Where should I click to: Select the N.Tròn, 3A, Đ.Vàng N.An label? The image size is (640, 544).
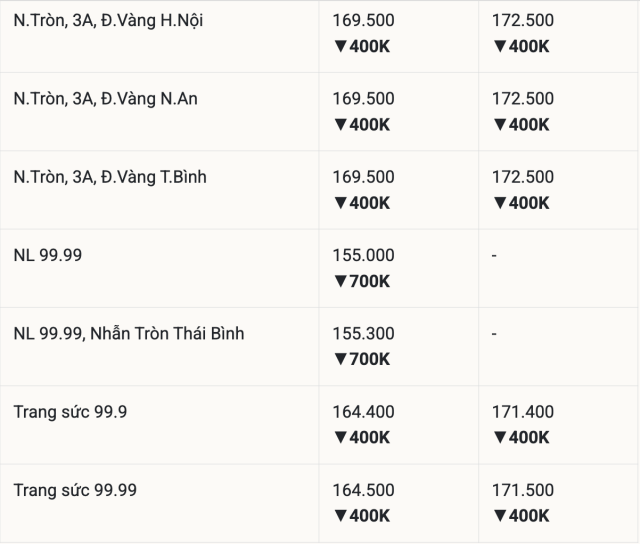tap(105, 98)
